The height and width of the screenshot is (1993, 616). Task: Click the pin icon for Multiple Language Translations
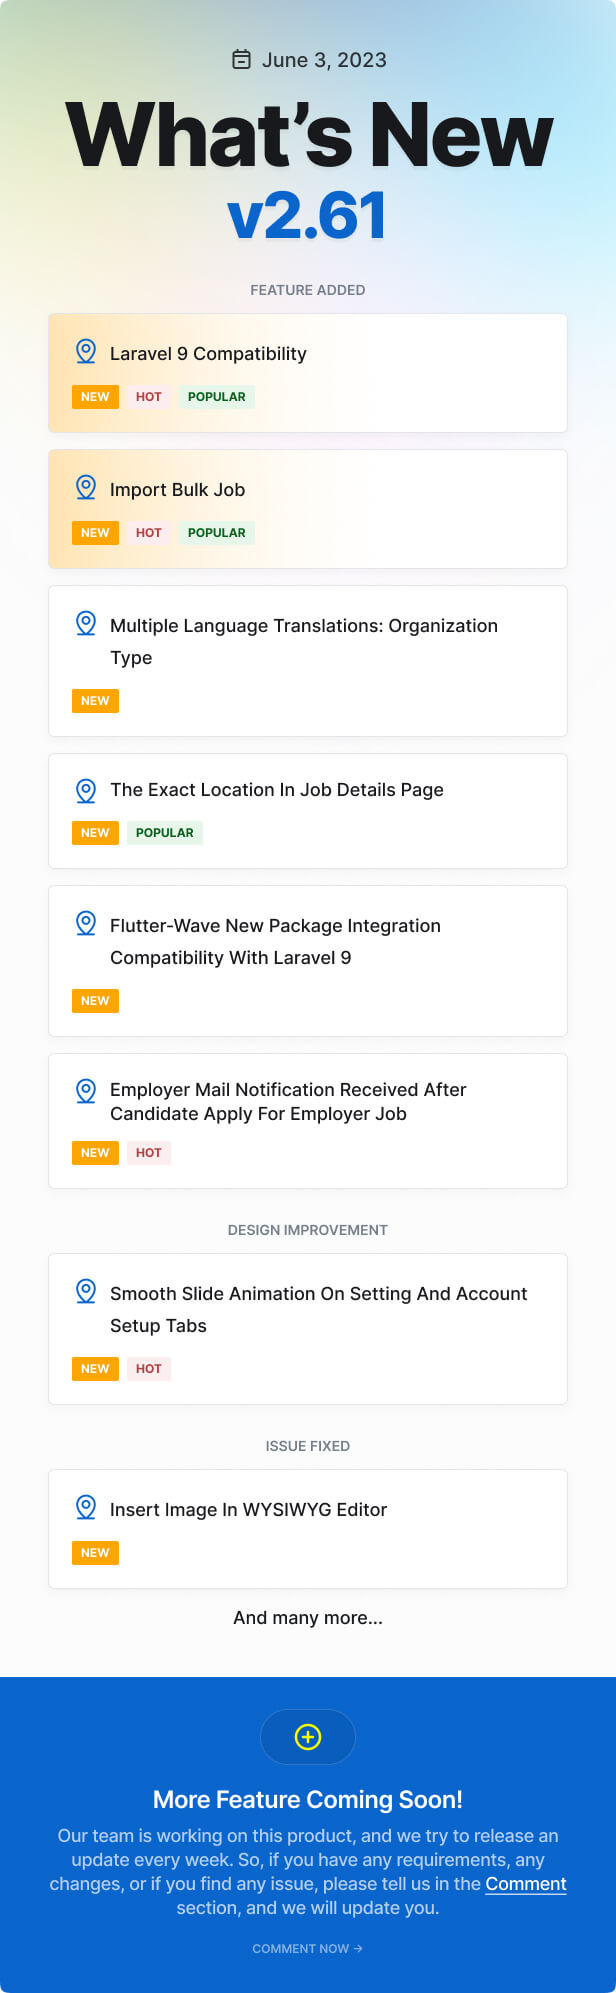(x=86, y=623)
